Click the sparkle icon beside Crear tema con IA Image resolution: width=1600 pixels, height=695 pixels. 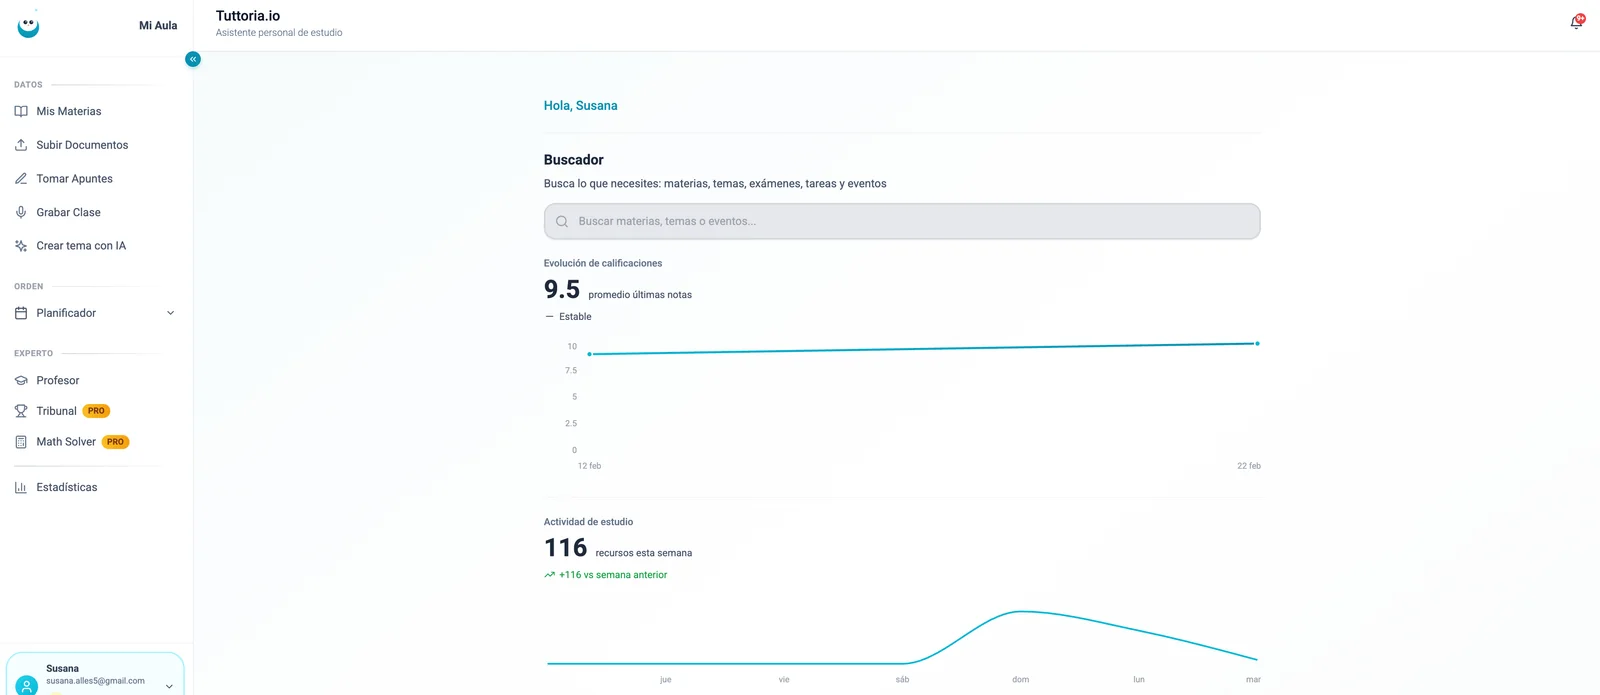point(21,246)
